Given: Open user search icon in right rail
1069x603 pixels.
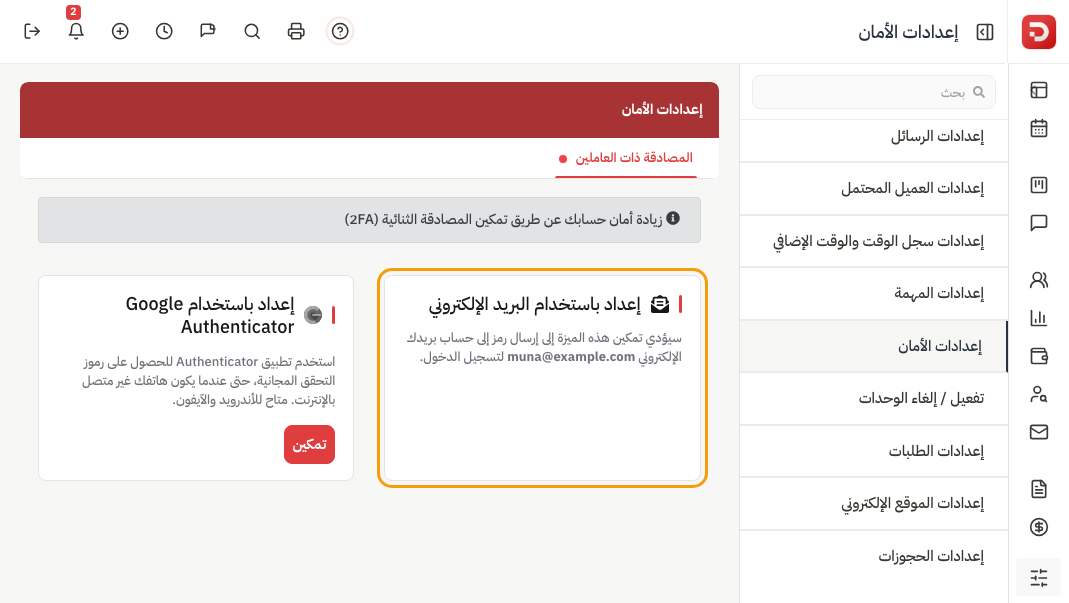Looking at the screenshot, I should [x=1038, y=394].
